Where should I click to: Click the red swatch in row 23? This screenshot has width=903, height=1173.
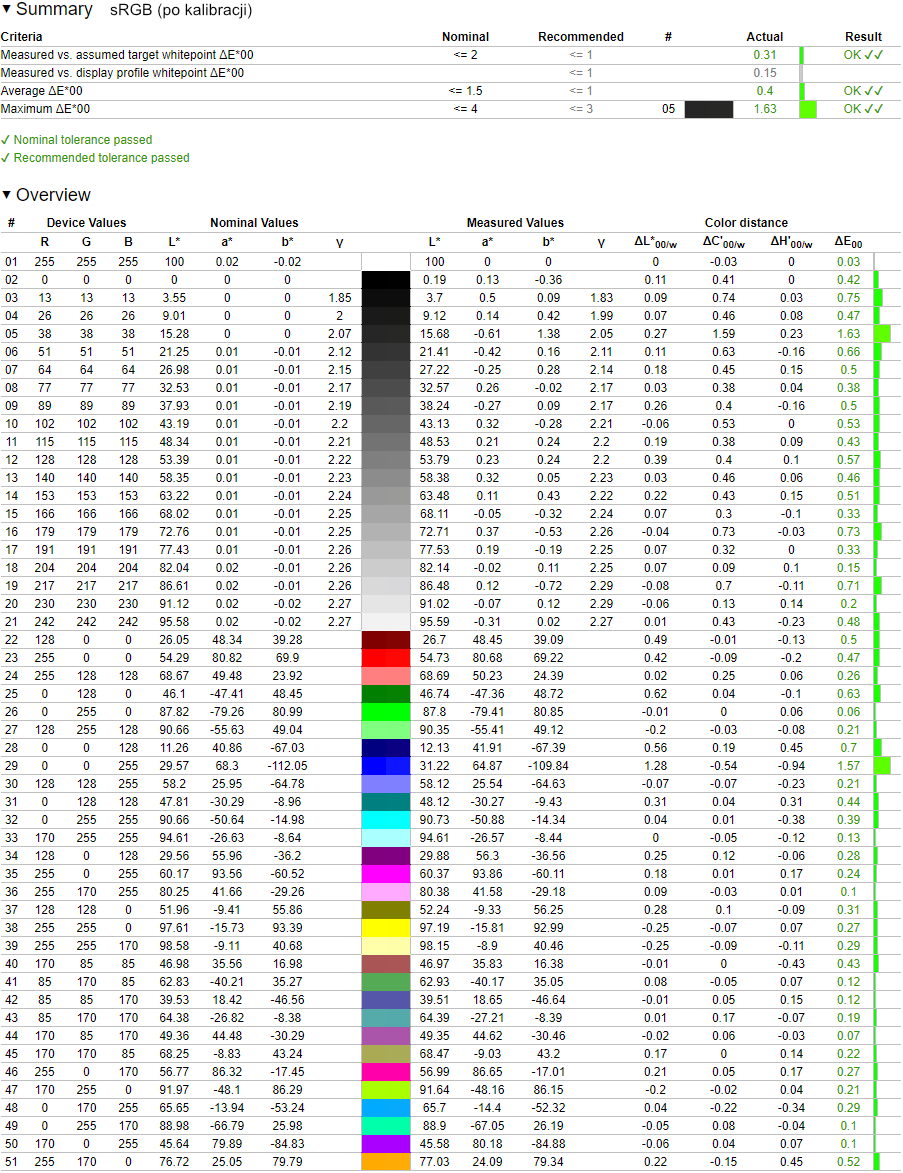tap(386, 658)
